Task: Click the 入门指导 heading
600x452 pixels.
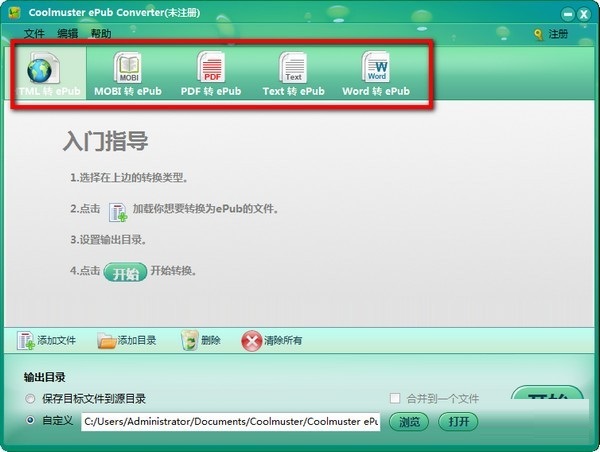Action: (106, 141)
